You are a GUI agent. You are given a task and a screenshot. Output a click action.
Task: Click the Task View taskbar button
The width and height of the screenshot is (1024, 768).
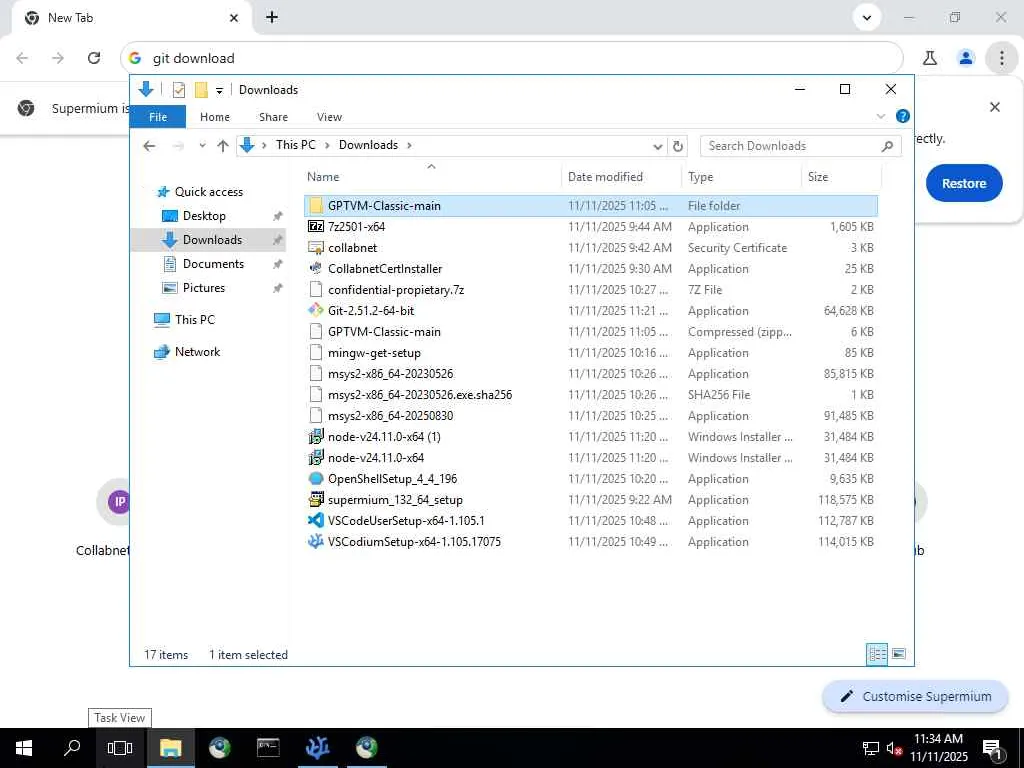click(120, 748)
